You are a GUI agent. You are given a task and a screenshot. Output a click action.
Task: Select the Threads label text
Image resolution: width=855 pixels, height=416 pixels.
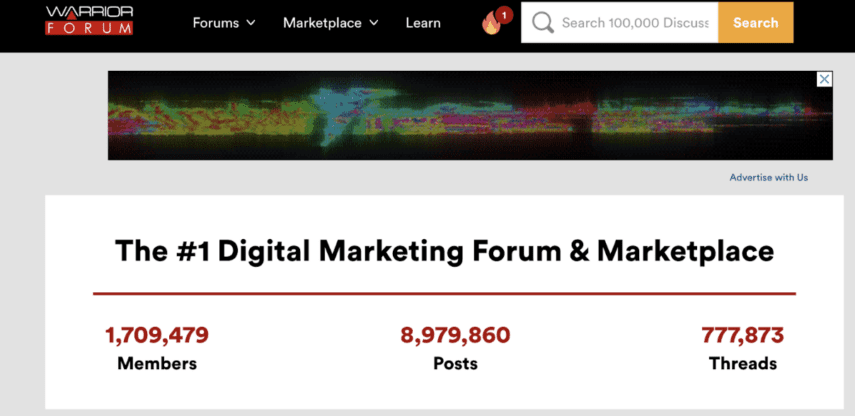742,364
